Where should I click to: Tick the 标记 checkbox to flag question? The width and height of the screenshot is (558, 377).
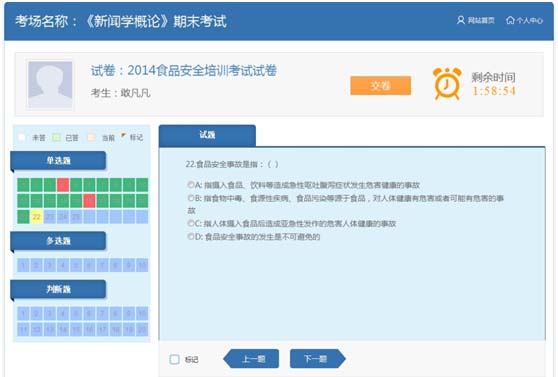(174, 359)
